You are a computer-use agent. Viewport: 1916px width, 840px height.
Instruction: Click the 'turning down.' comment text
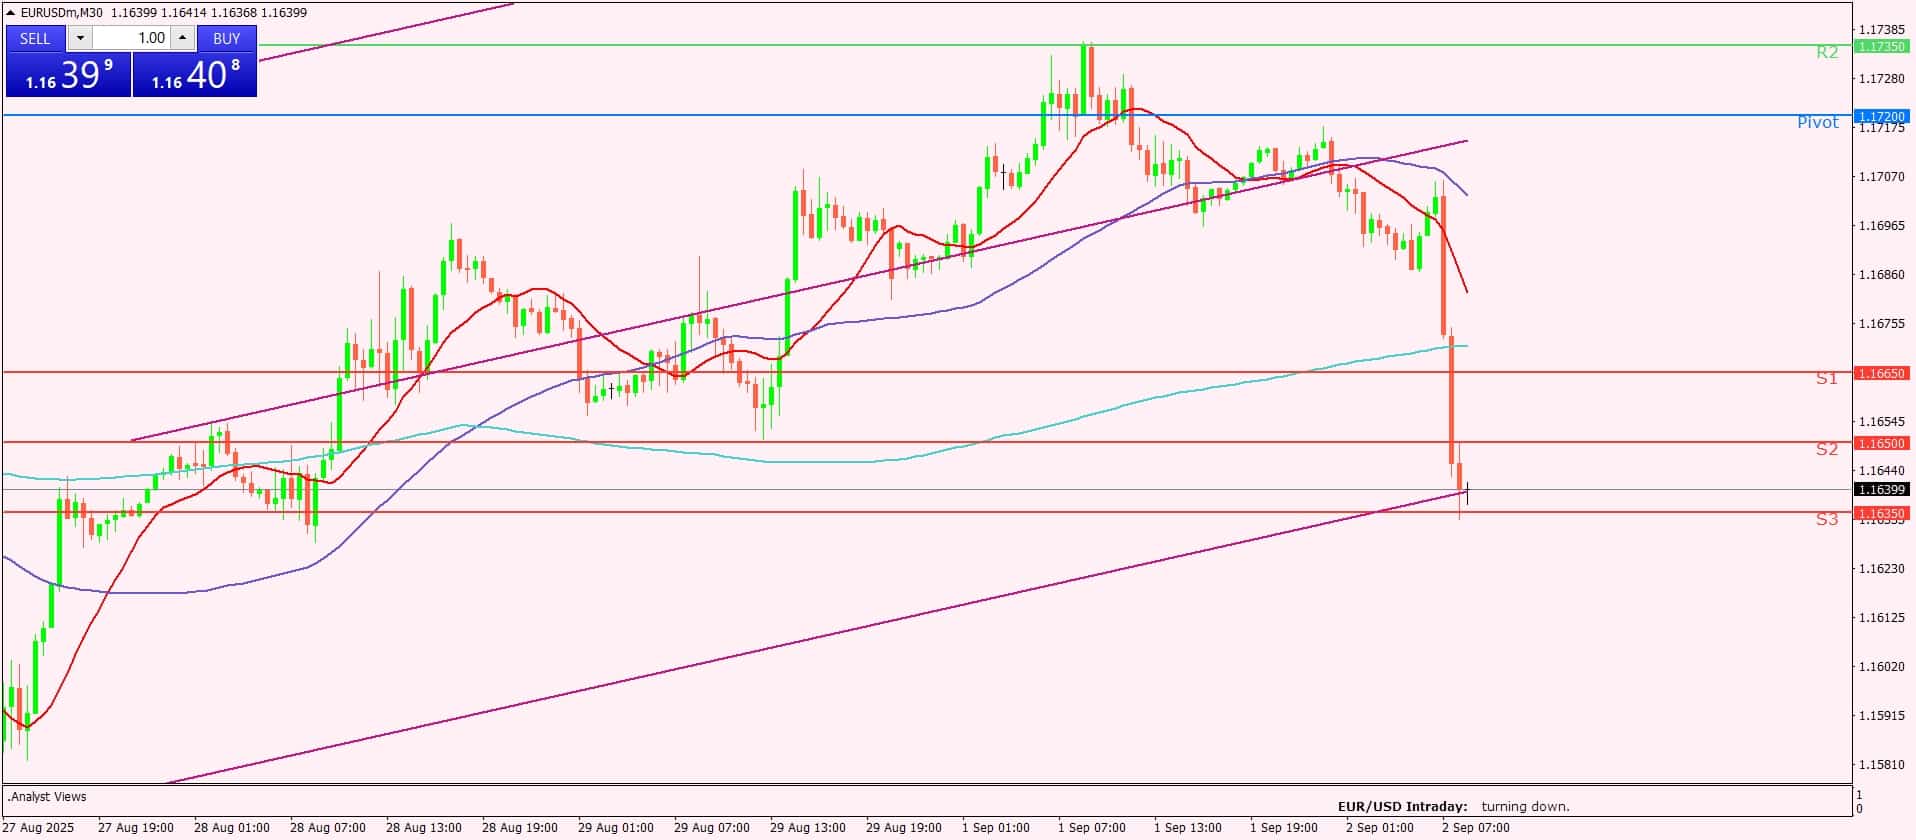[1526, 806]
